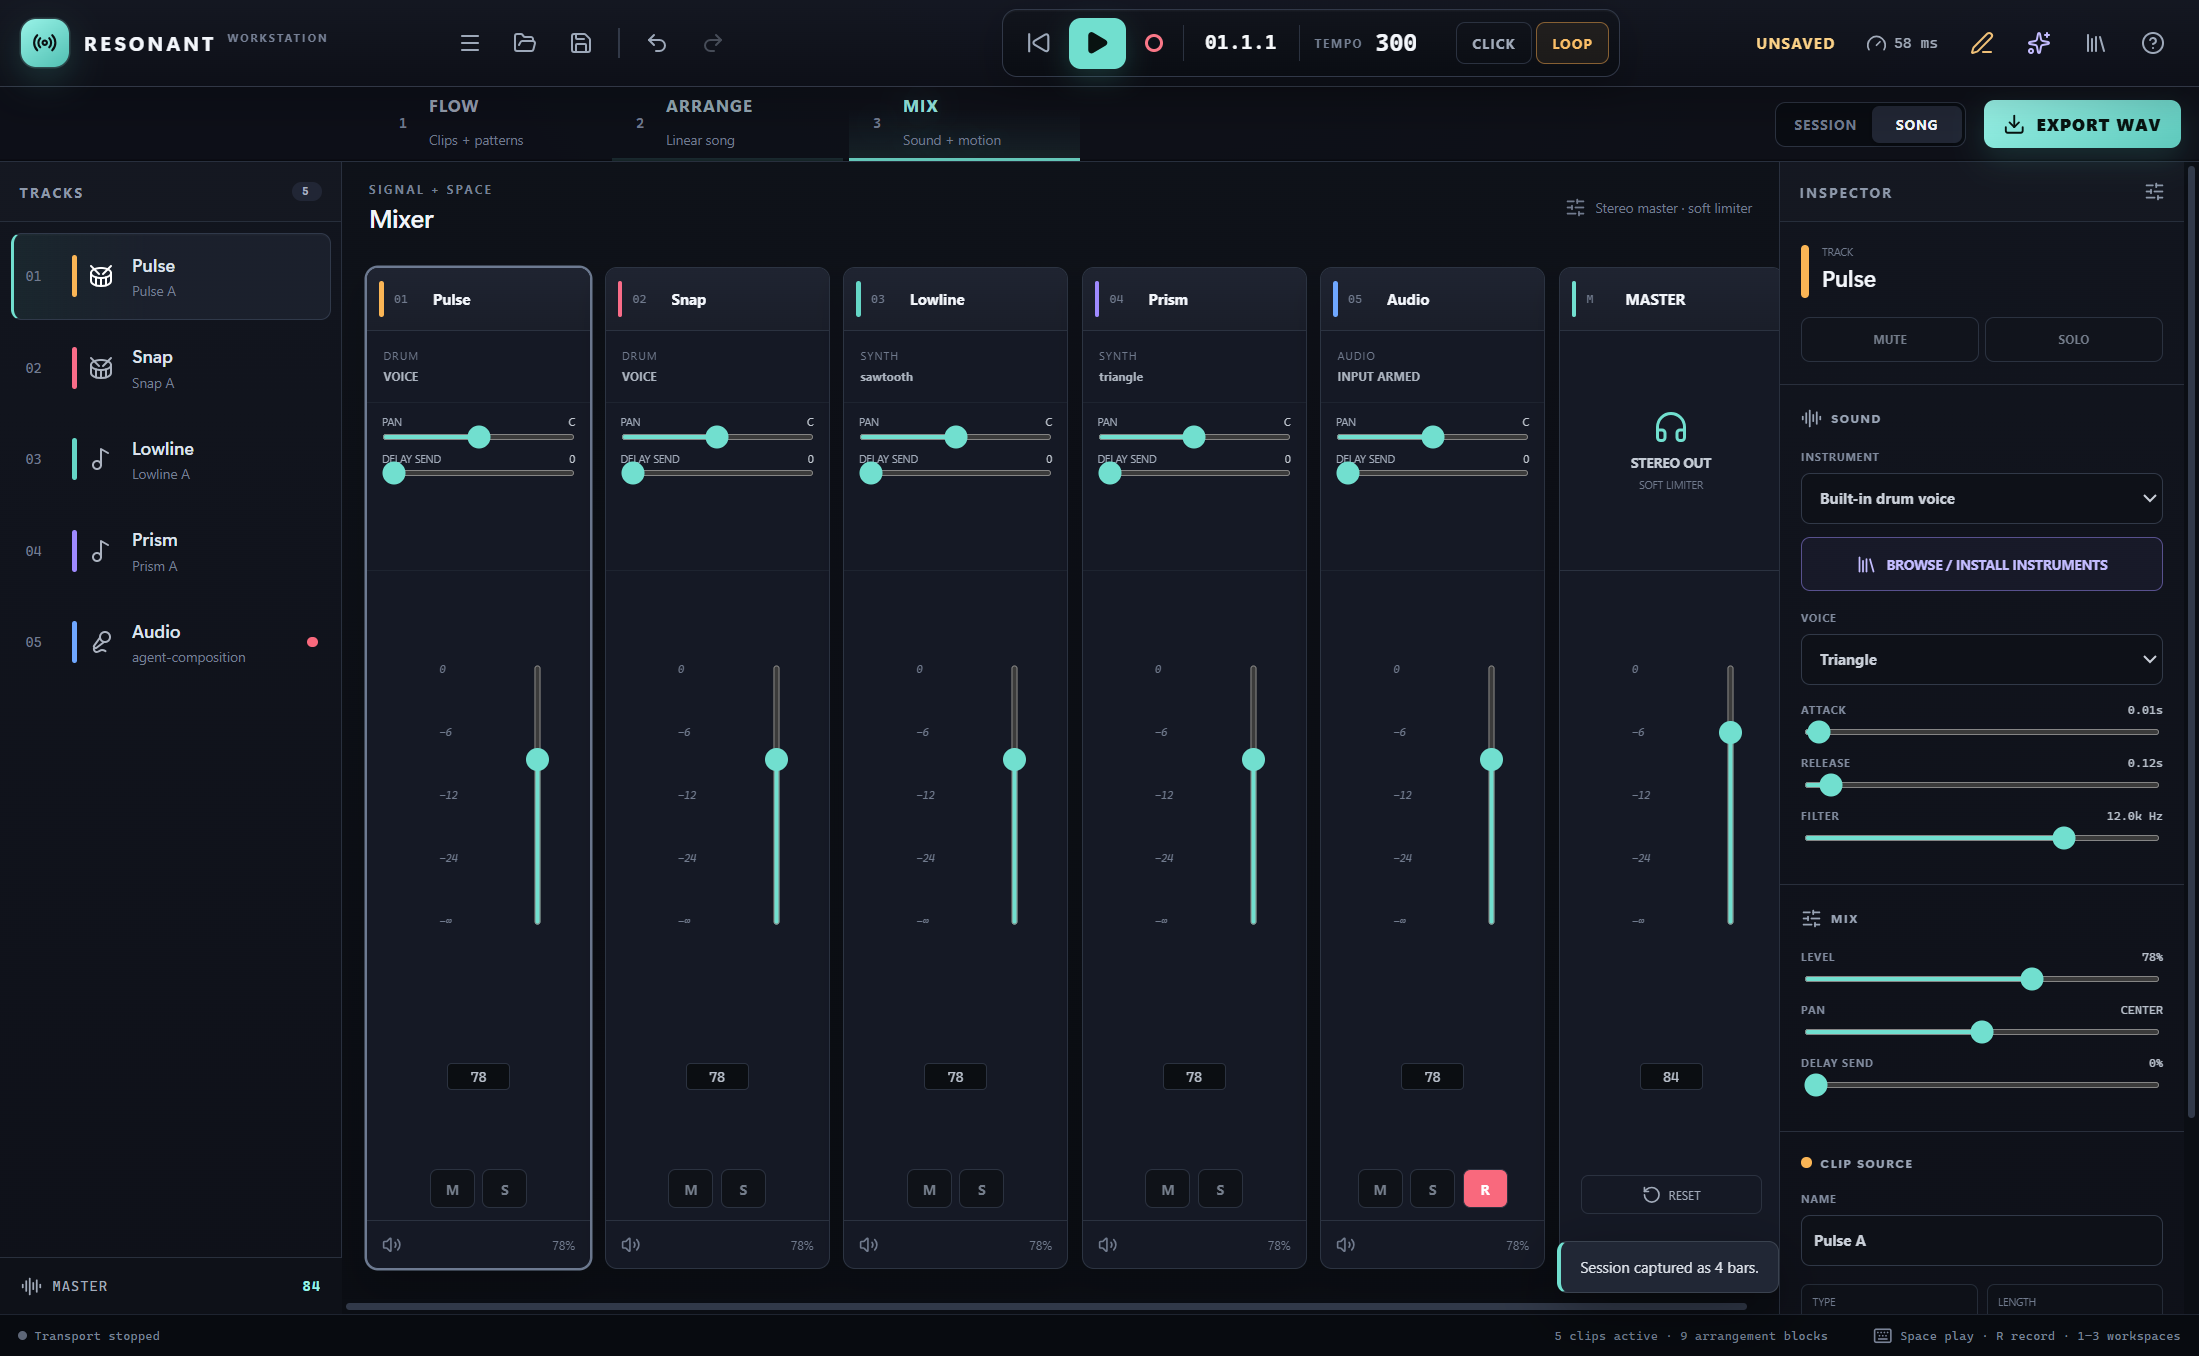Screen dimensions: 2199x1356
Task: Click the speaker icon on Lowline channel
Action: coord(869,1245)
